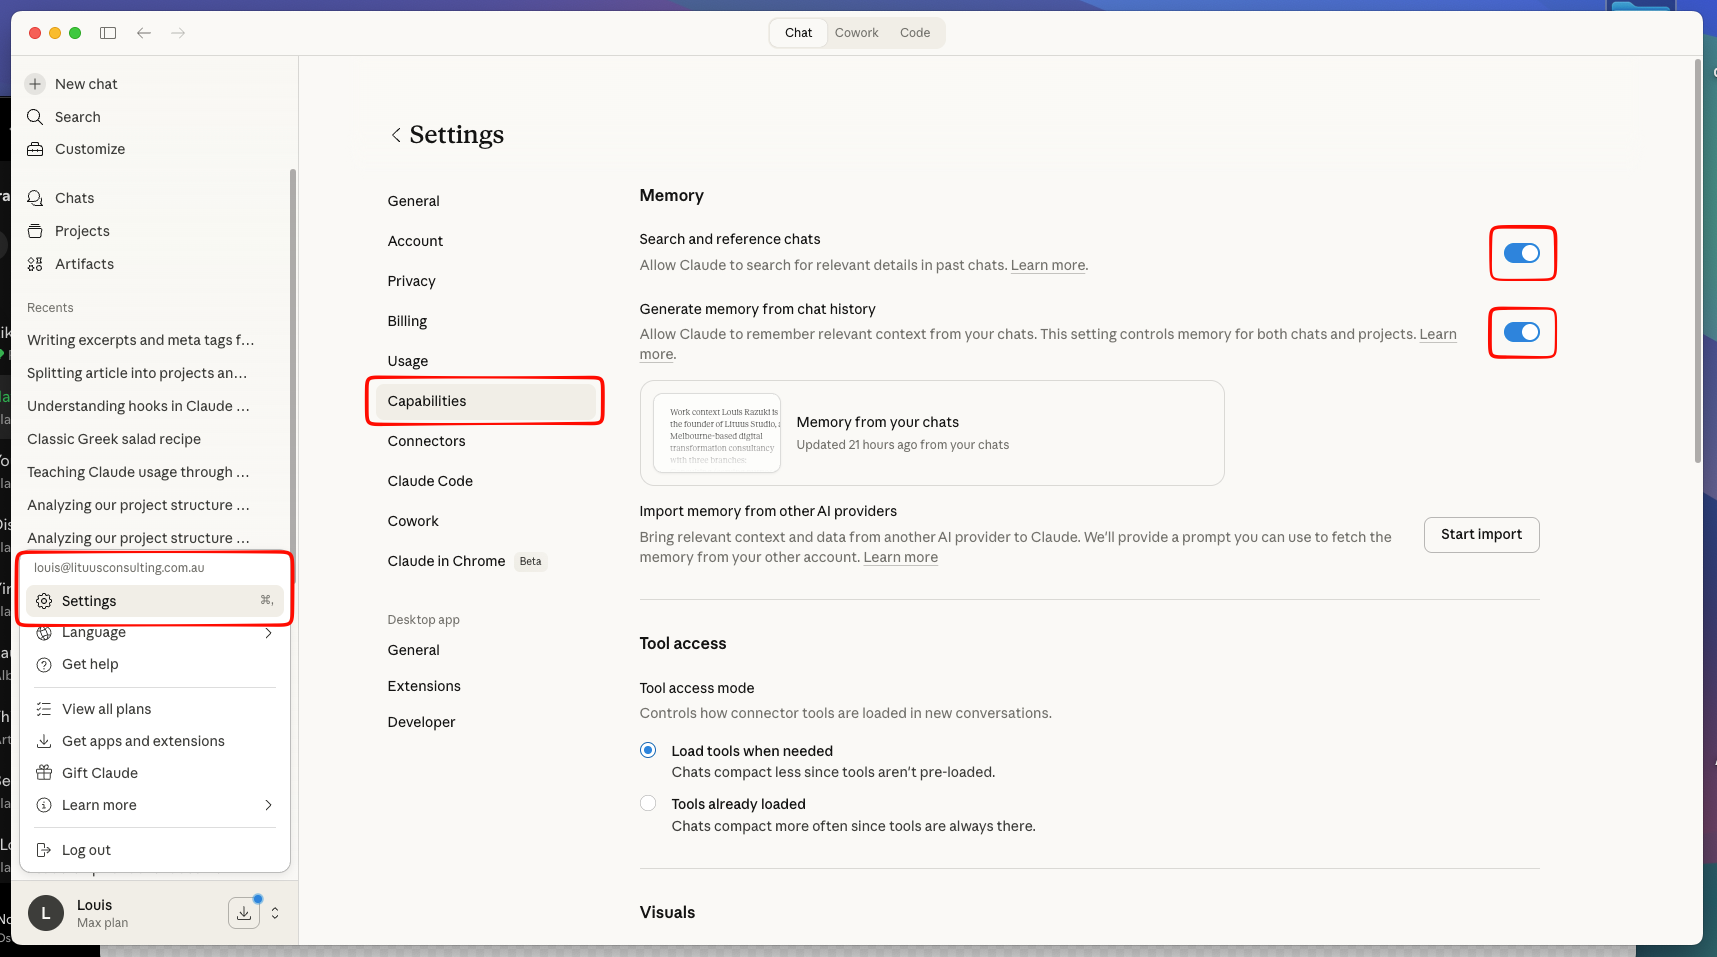
Task: Expand the Language submenu
Action: pos(268,633)
